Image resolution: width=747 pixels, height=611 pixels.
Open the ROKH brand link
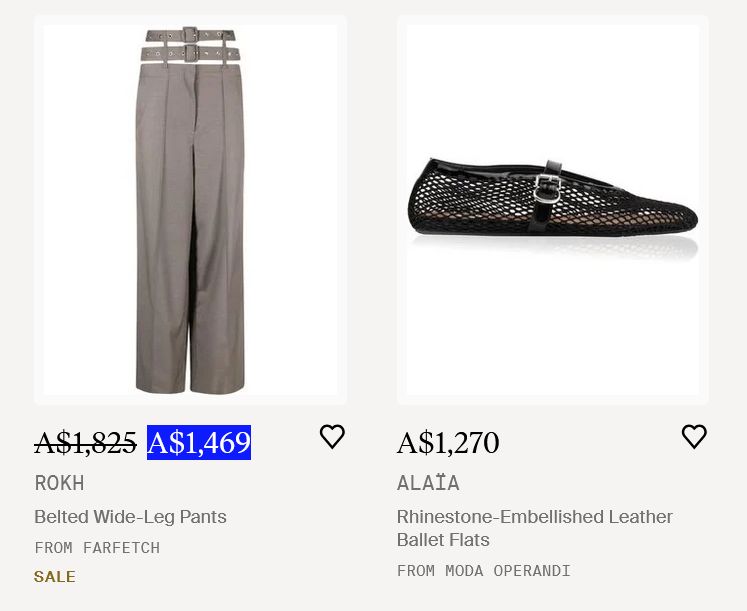59,483
